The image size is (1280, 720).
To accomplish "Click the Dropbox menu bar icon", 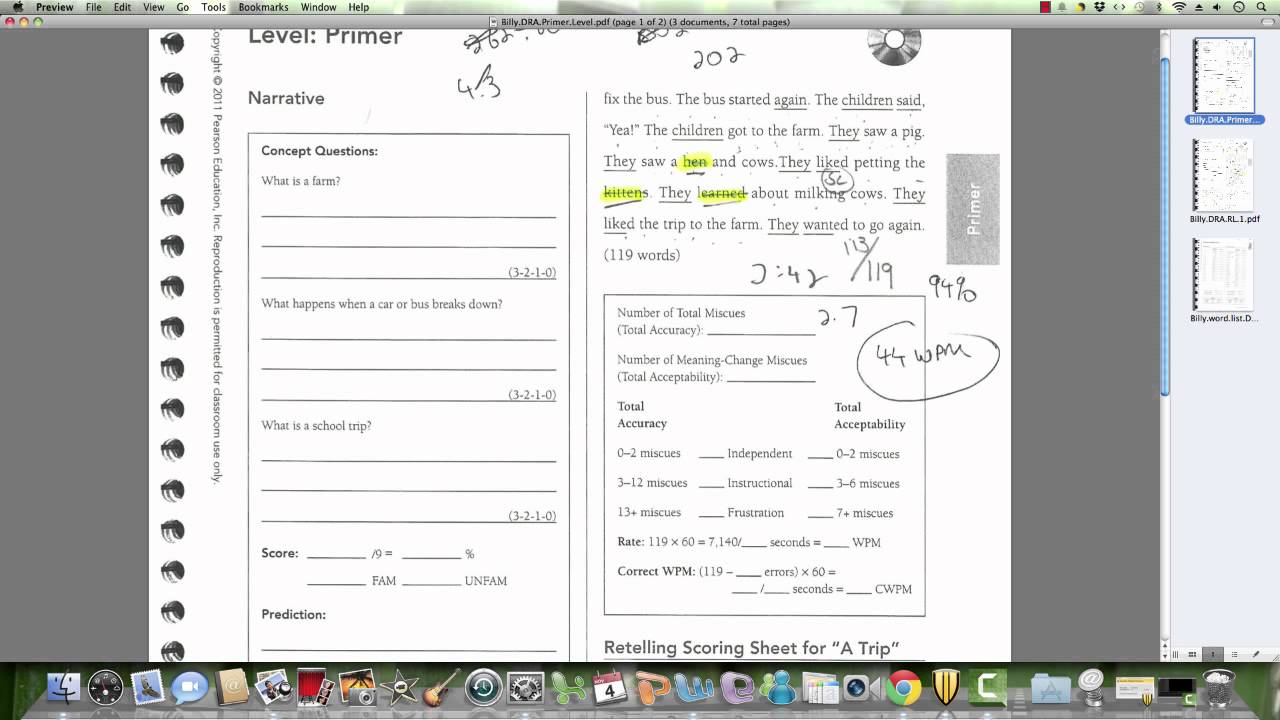I will (1099, 7).
